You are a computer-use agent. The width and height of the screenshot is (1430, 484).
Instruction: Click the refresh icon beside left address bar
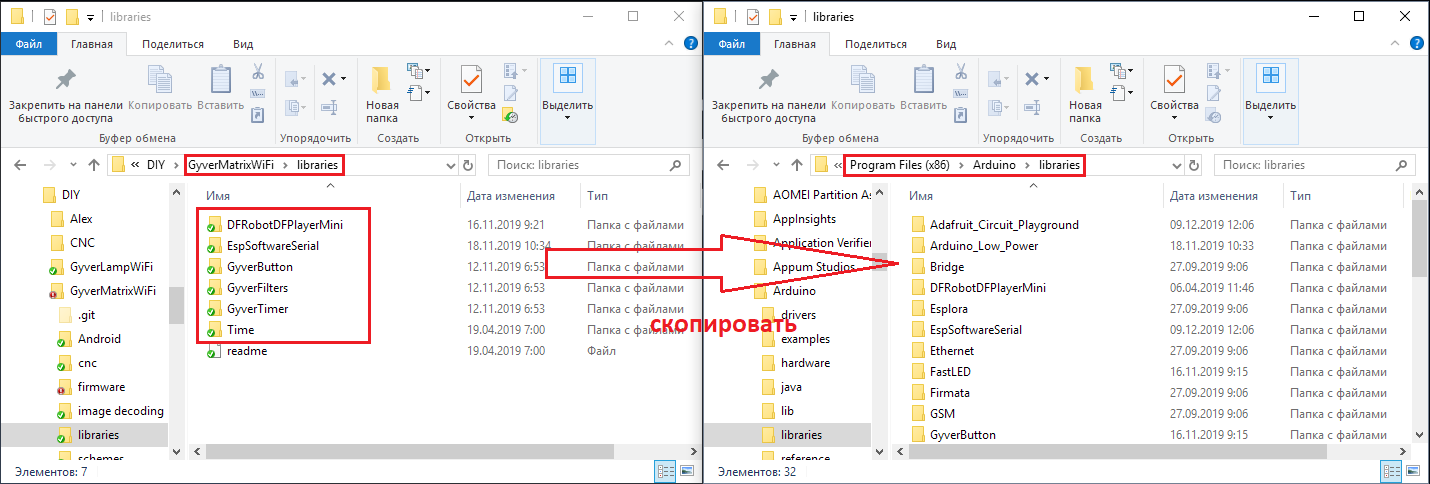(468, 165)
